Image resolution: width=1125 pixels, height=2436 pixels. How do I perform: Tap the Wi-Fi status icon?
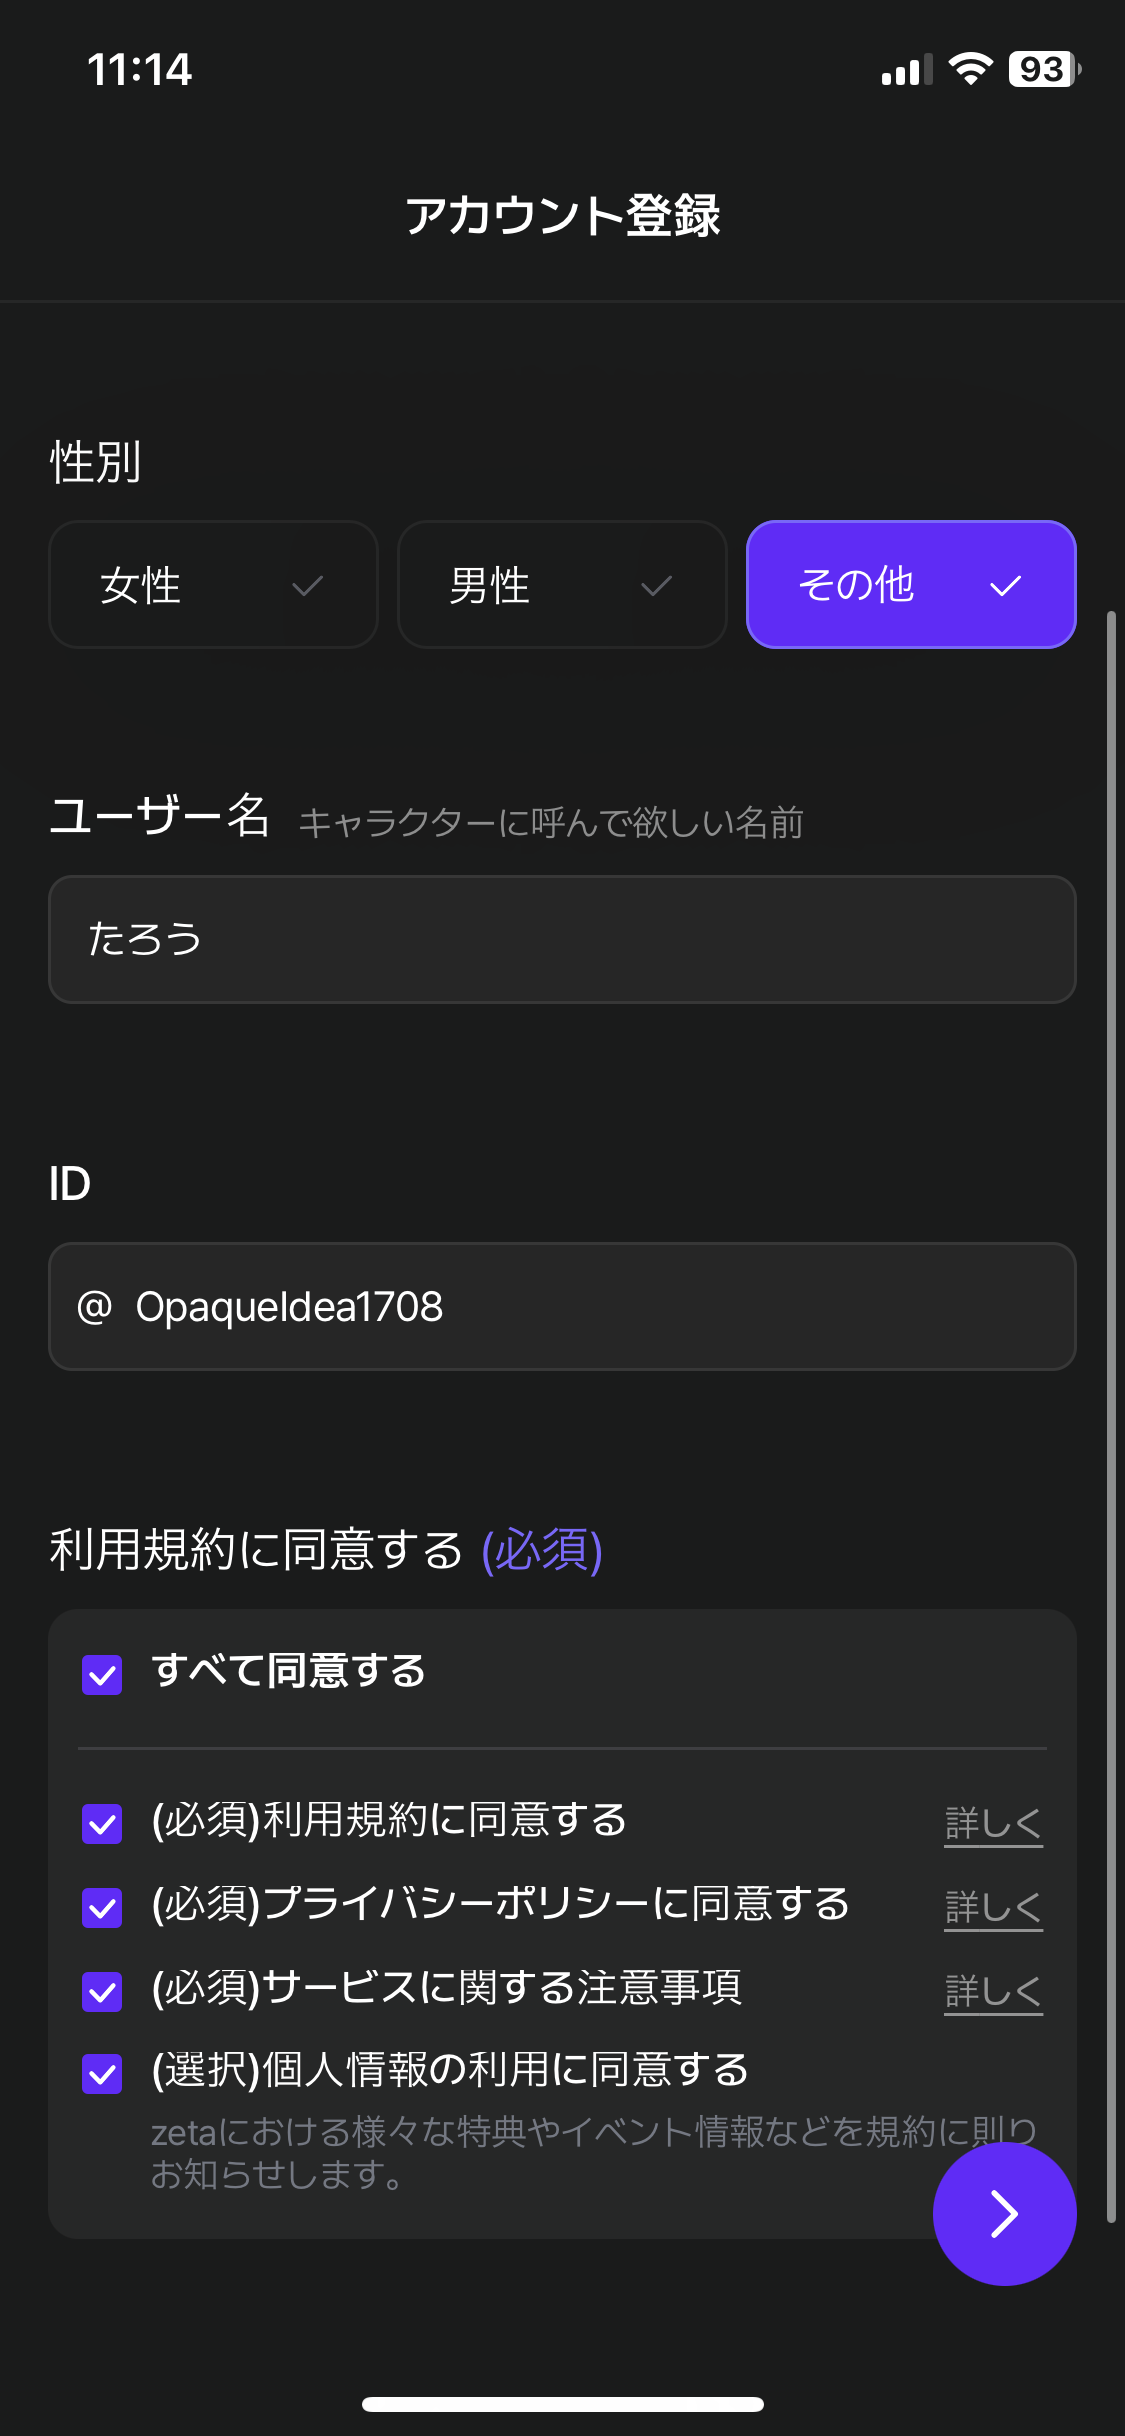[970, 69]
